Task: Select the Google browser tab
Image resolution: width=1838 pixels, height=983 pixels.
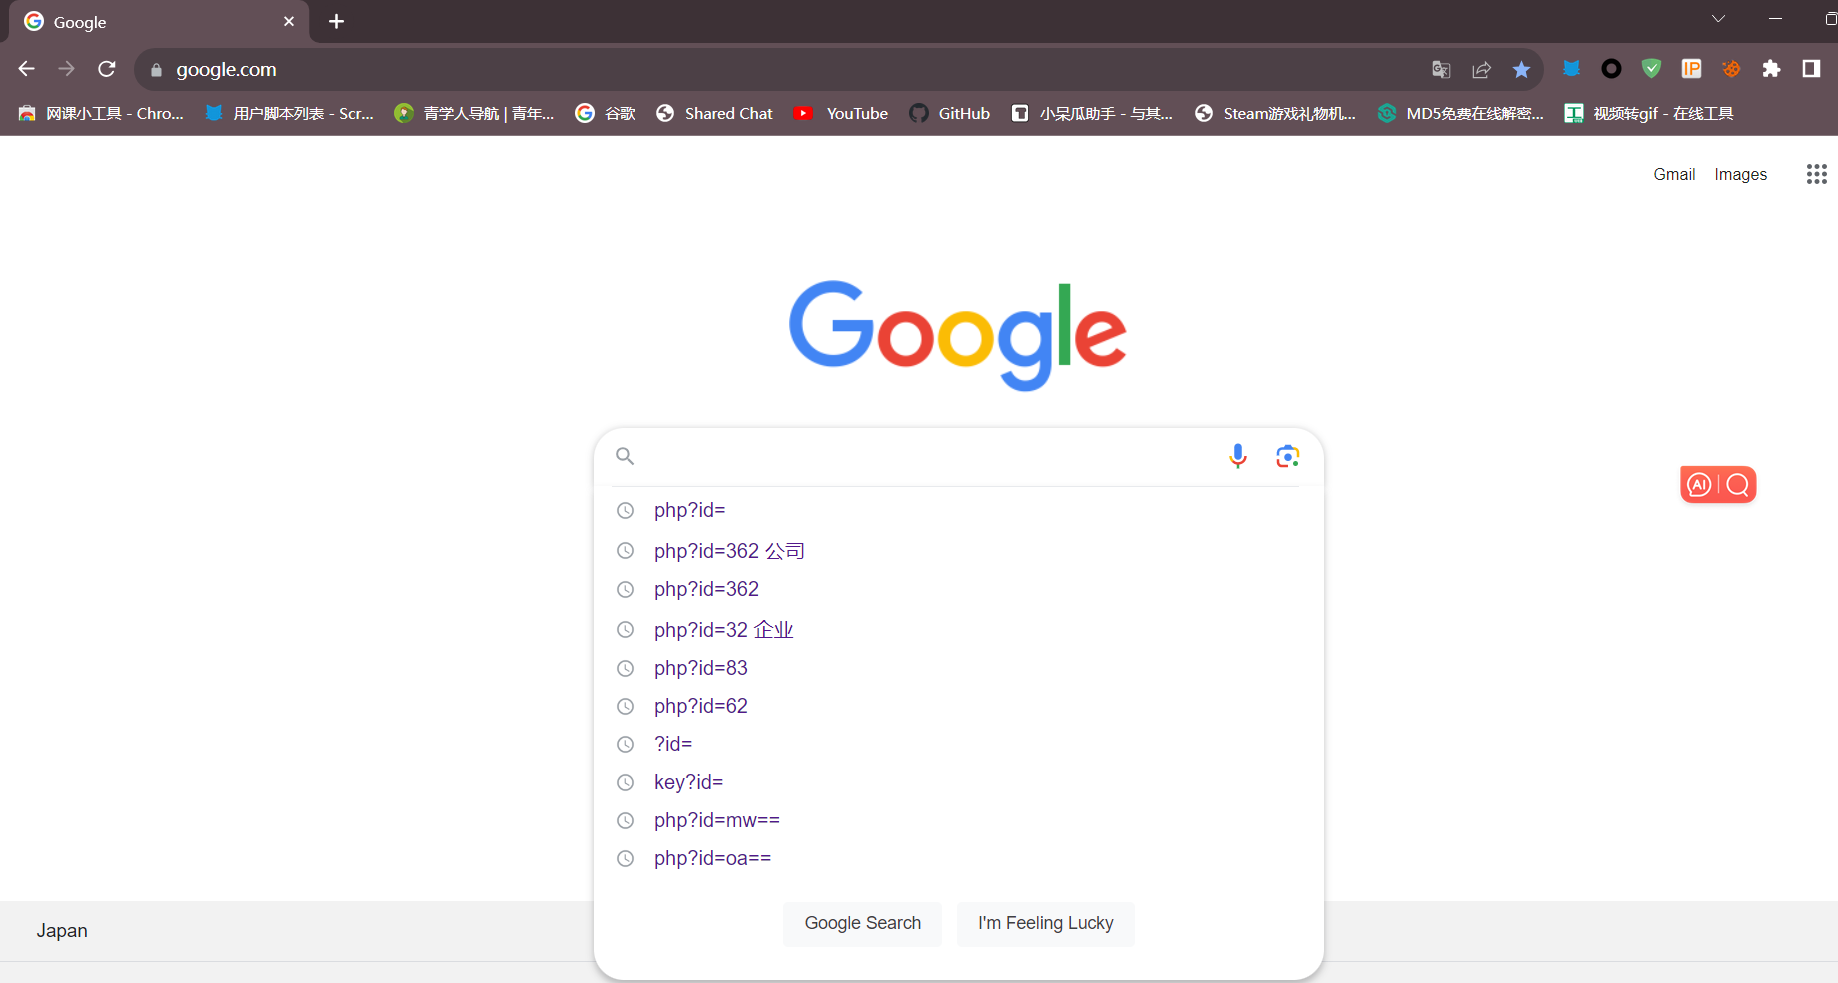Action: [x=159, y=21]
